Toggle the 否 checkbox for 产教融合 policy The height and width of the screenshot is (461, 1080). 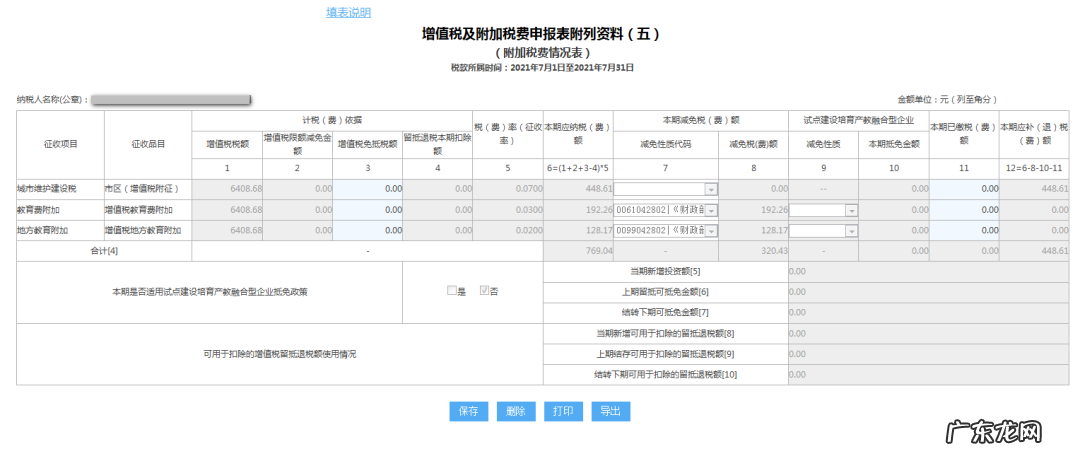484,291
